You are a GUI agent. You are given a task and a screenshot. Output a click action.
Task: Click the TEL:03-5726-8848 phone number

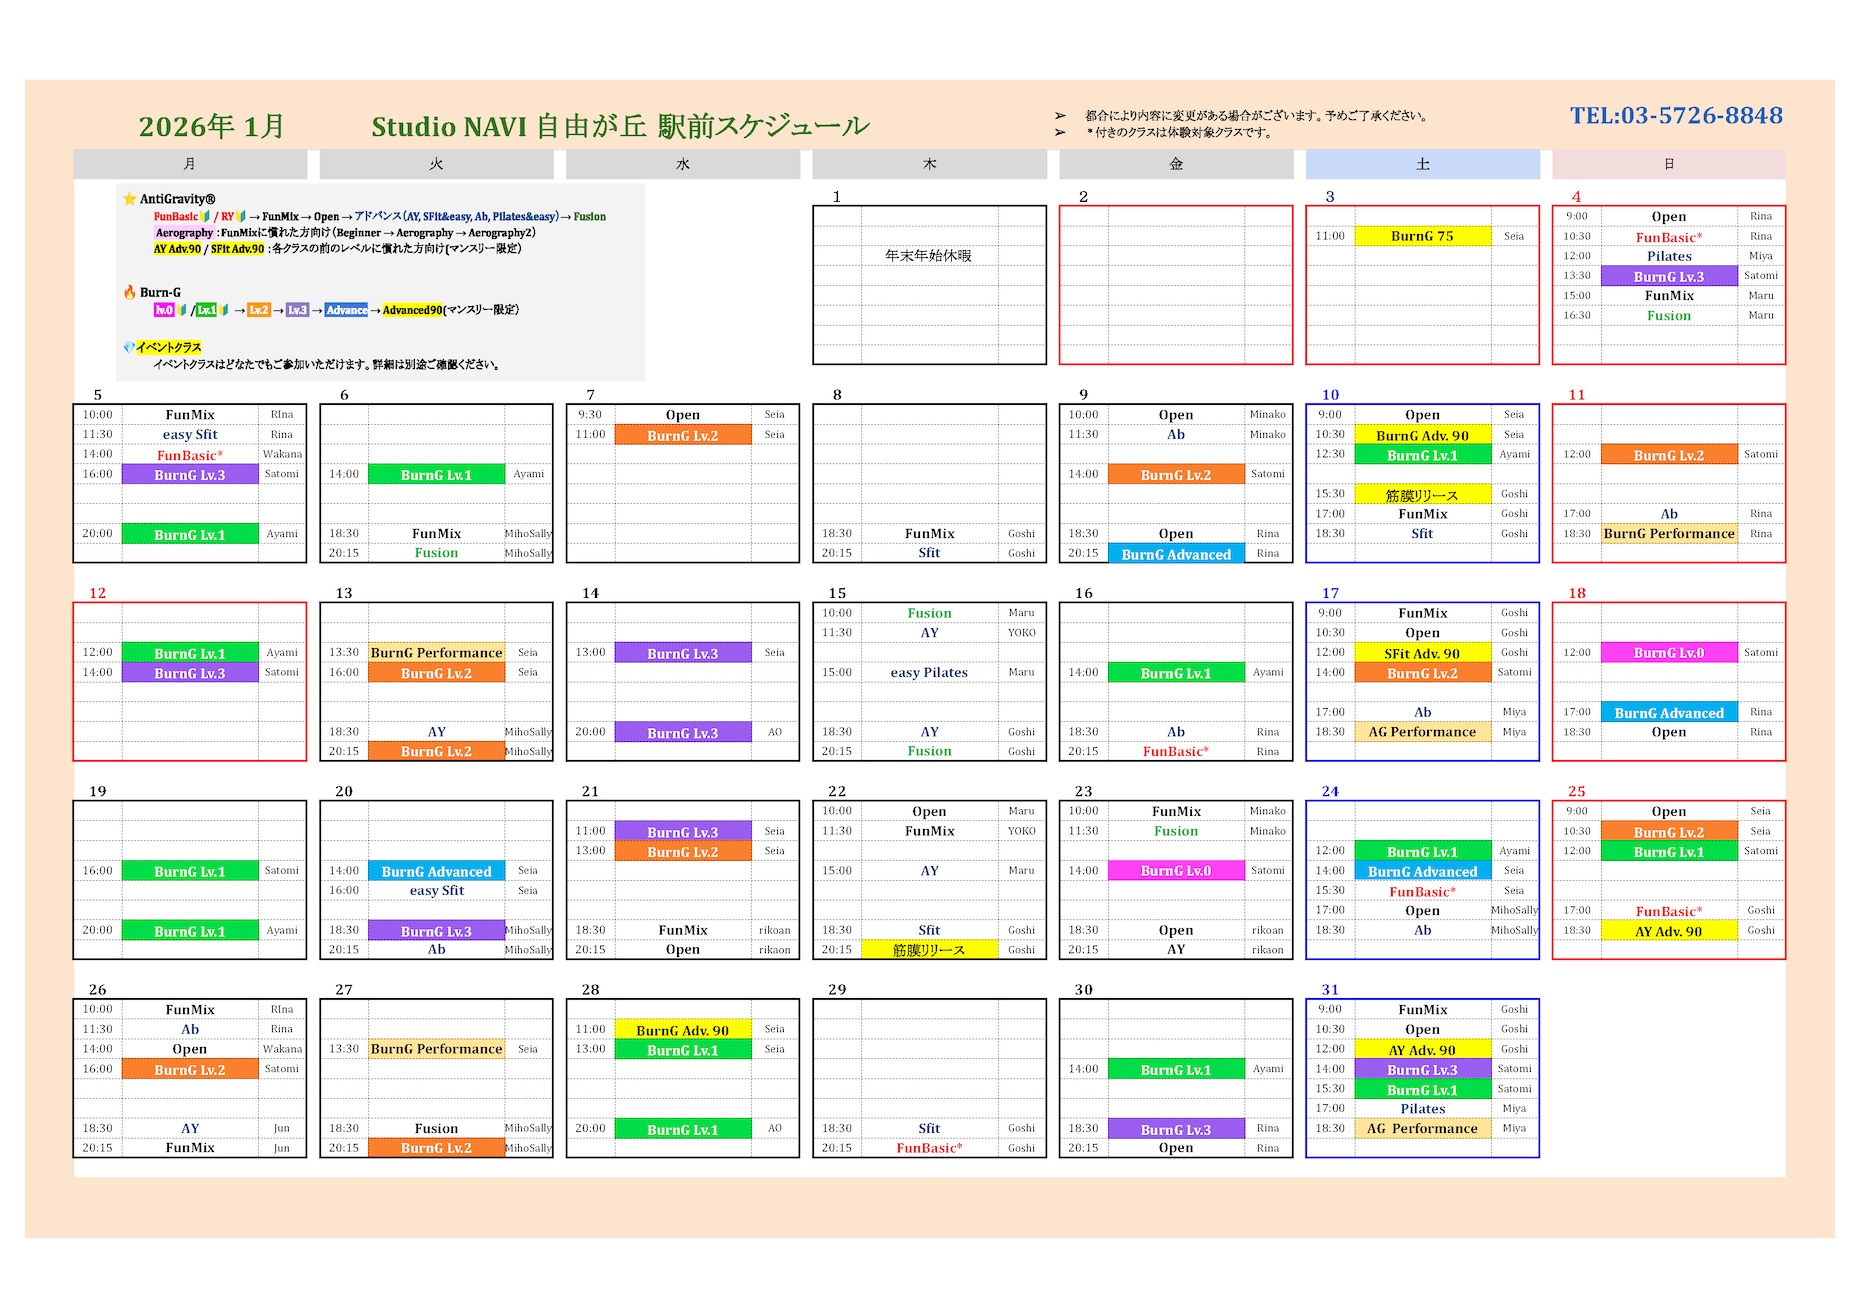point(1676,116)
